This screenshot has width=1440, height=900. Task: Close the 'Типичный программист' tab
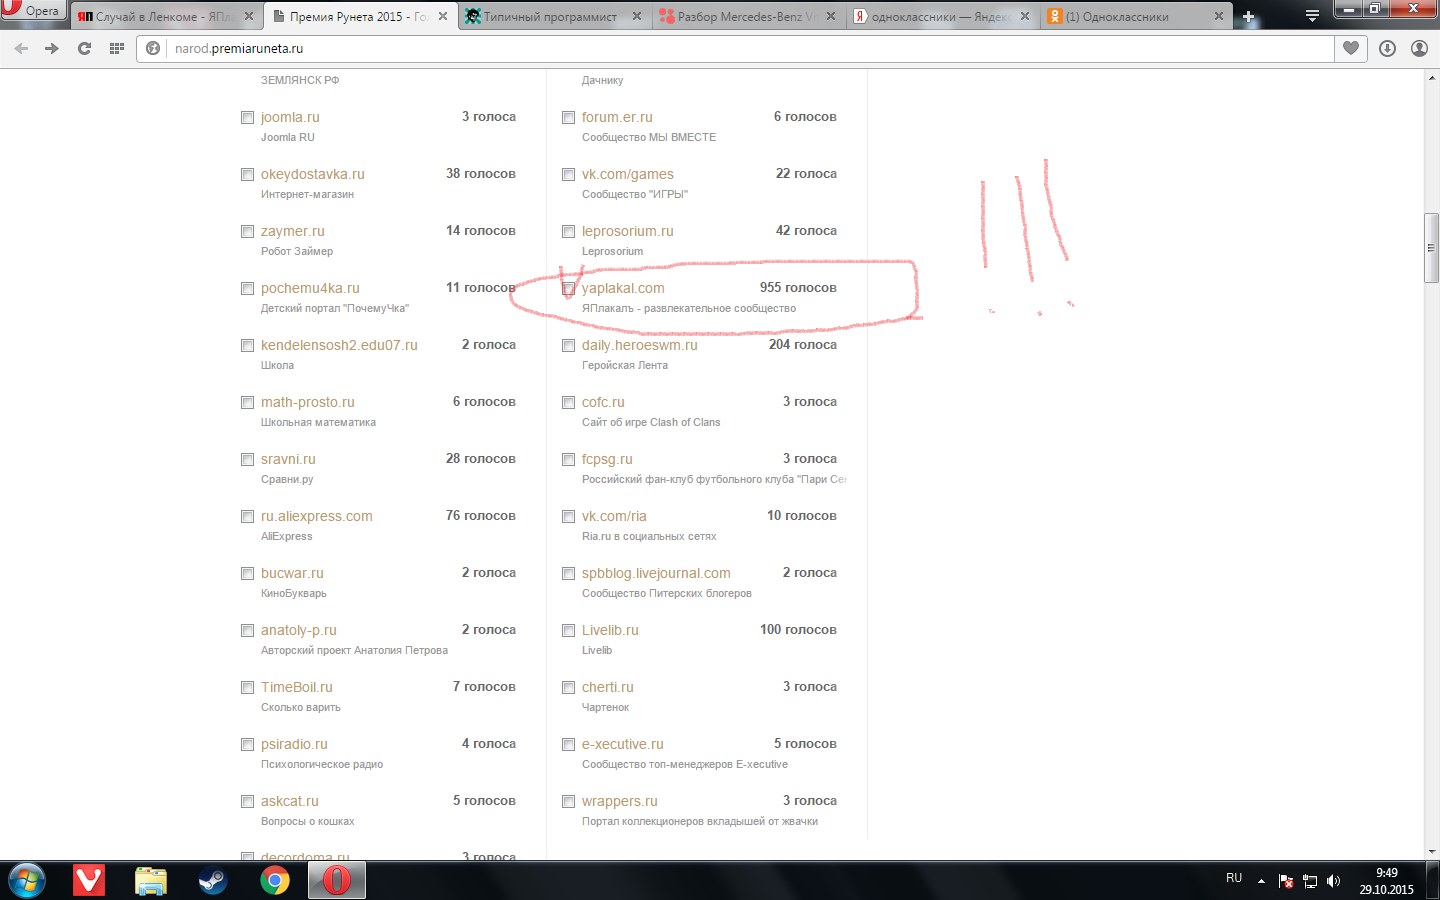coord(637,17)
